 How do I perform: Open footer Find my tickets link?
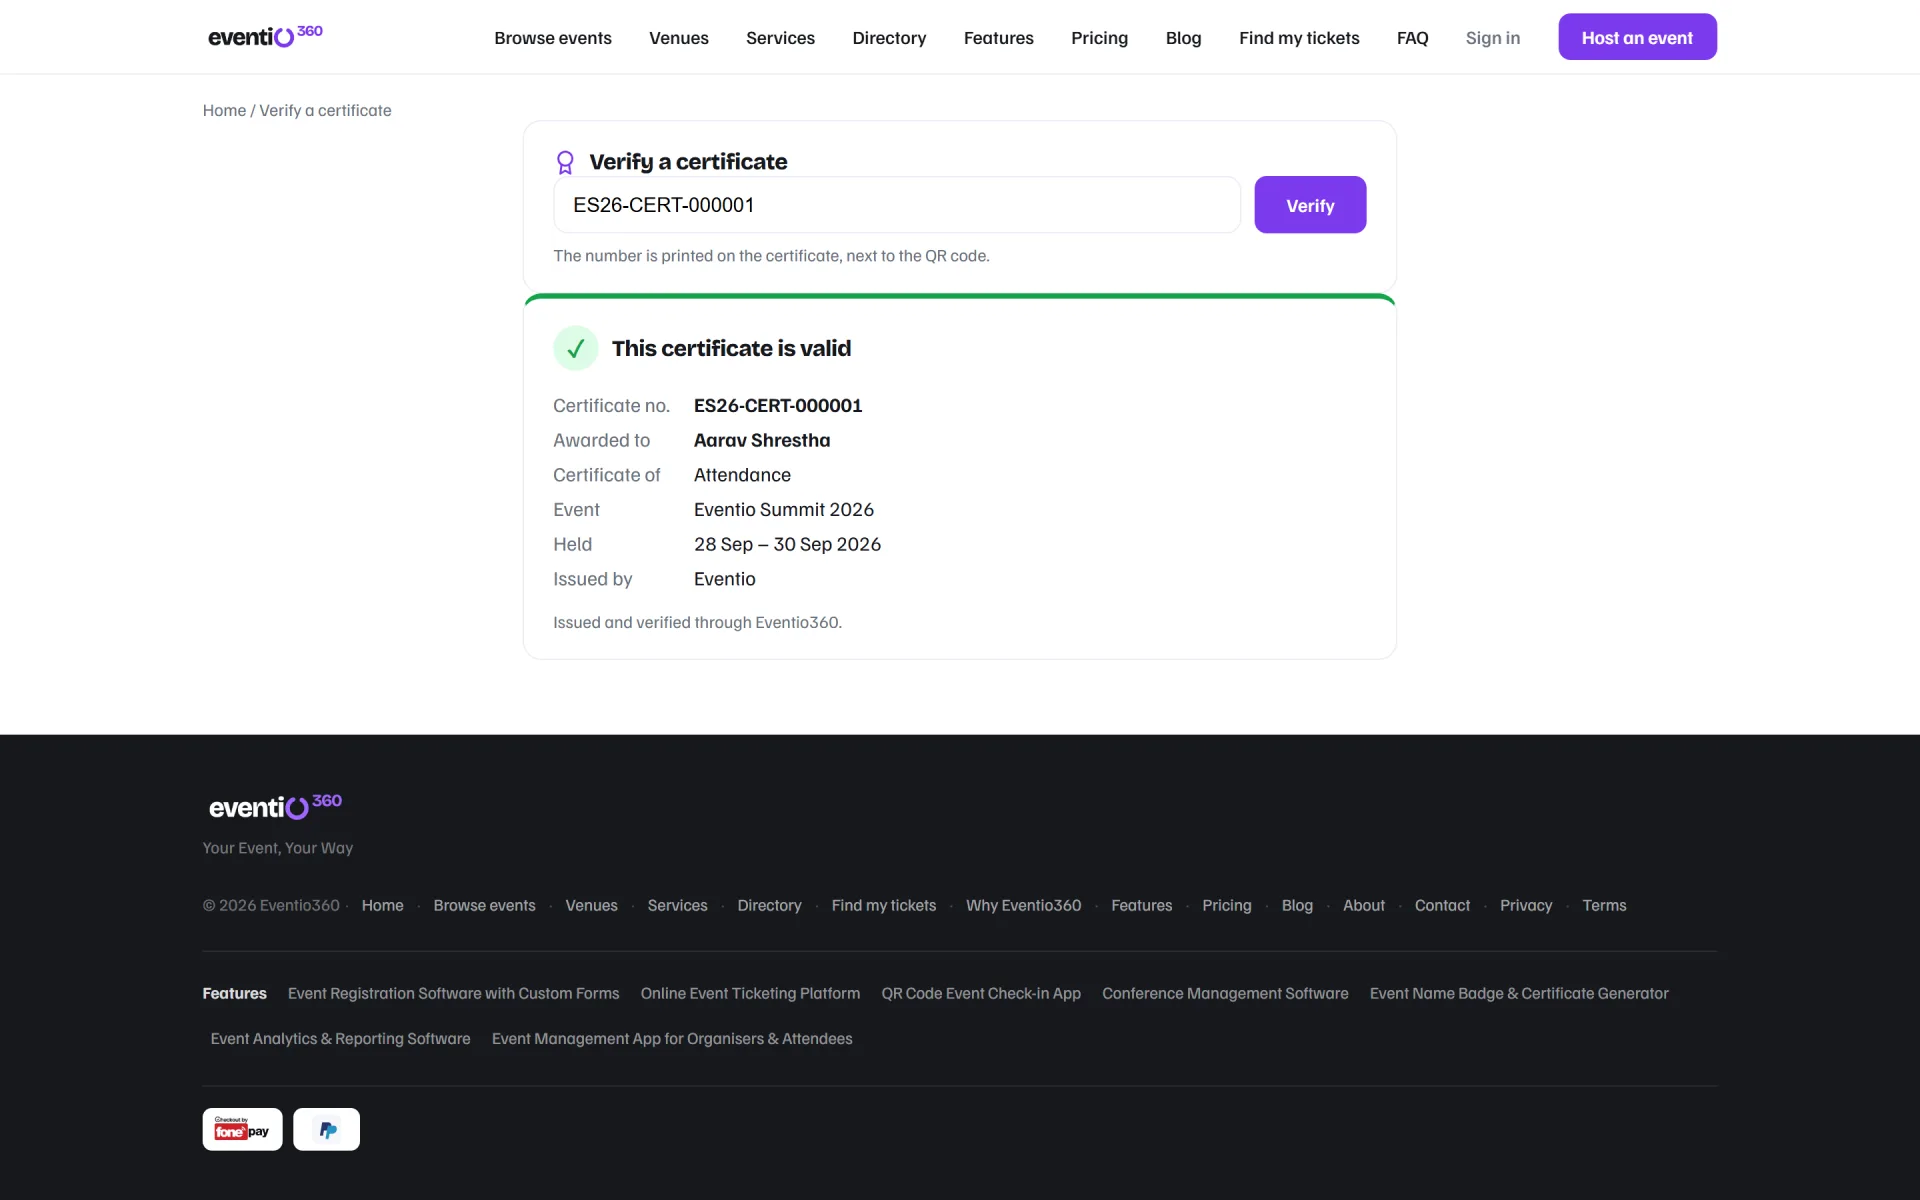coord(884,905)
